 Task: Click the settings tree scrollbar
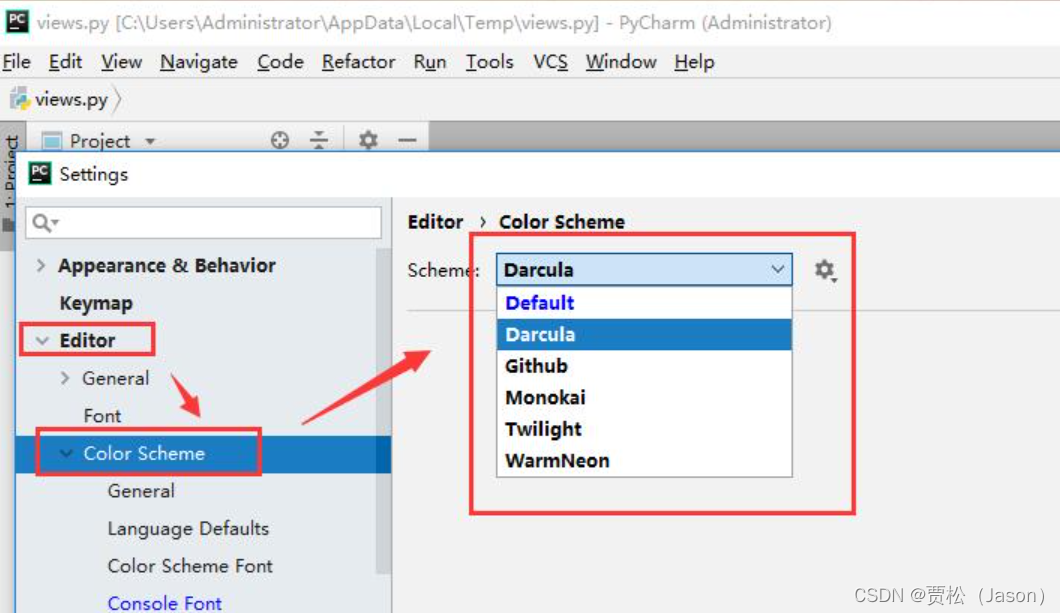click(x=383, y=412)
